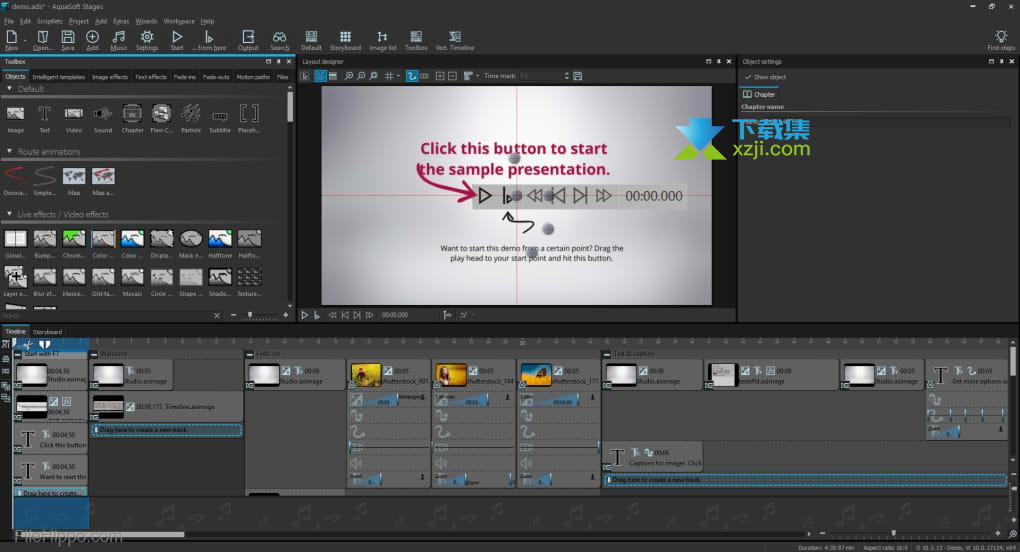Click the 'from here' play toolbar icon
The width and height of the screenshot is (1020, 552).
(209, 40)
